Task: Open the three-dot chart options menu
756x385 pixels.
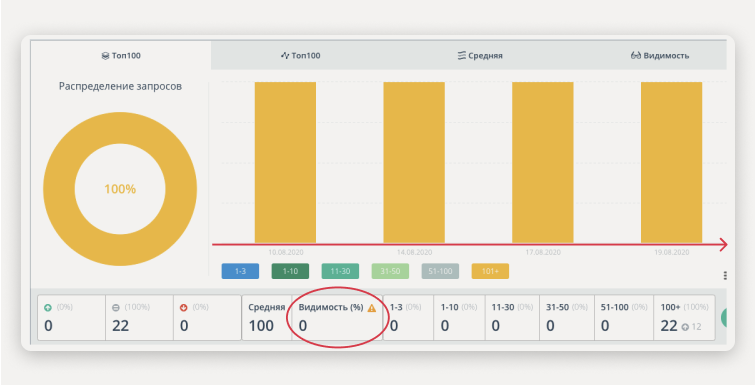Action: (725, 276)
